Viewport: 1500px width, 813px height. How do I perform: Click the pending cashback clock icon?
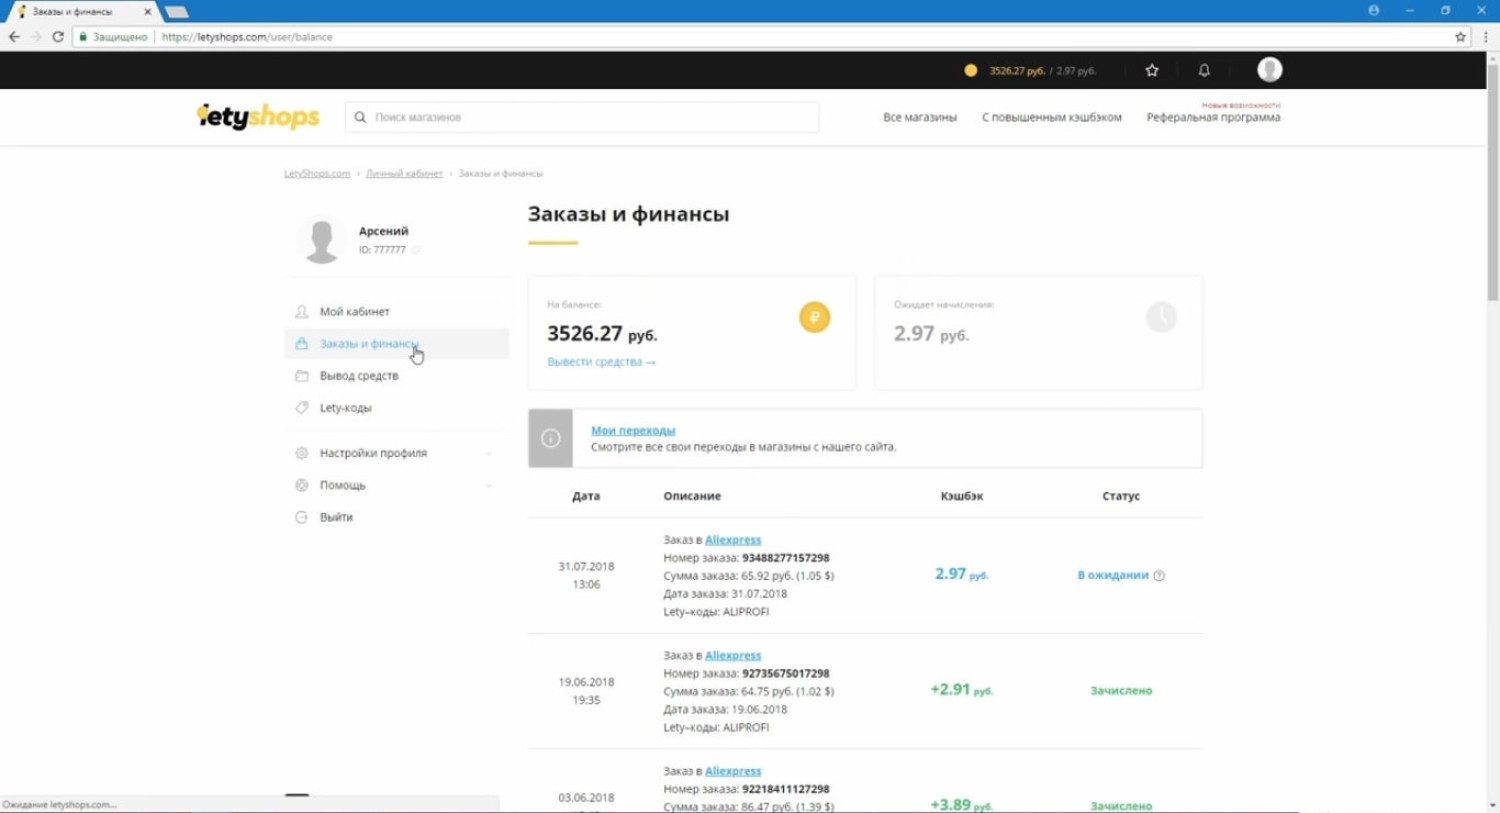(x=1161, y=317)
